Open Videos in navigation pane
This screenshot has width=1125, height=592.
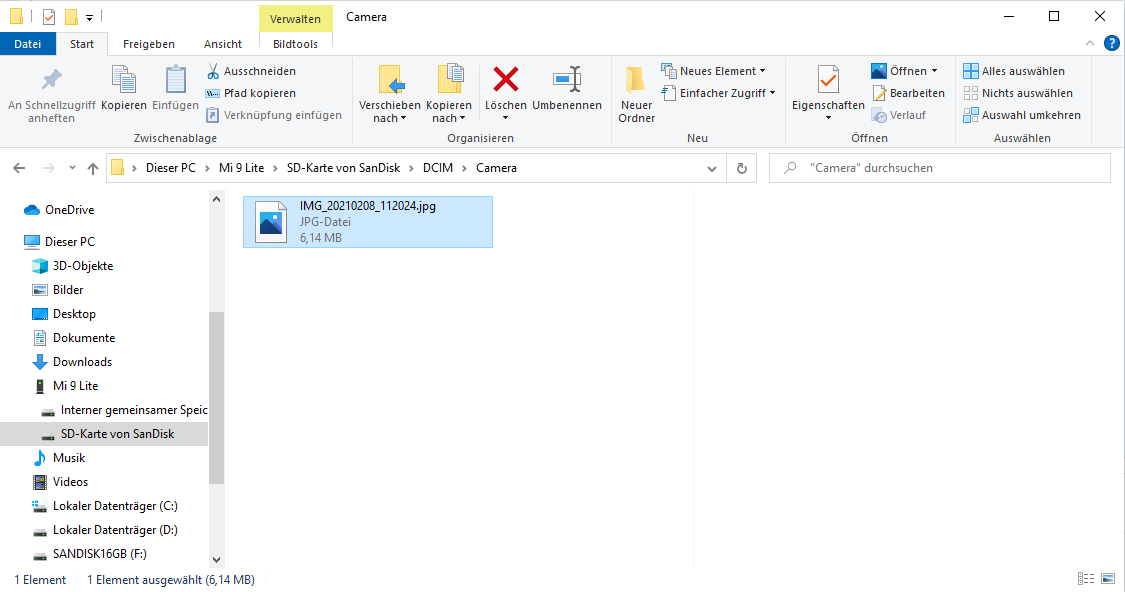[60, 482]
